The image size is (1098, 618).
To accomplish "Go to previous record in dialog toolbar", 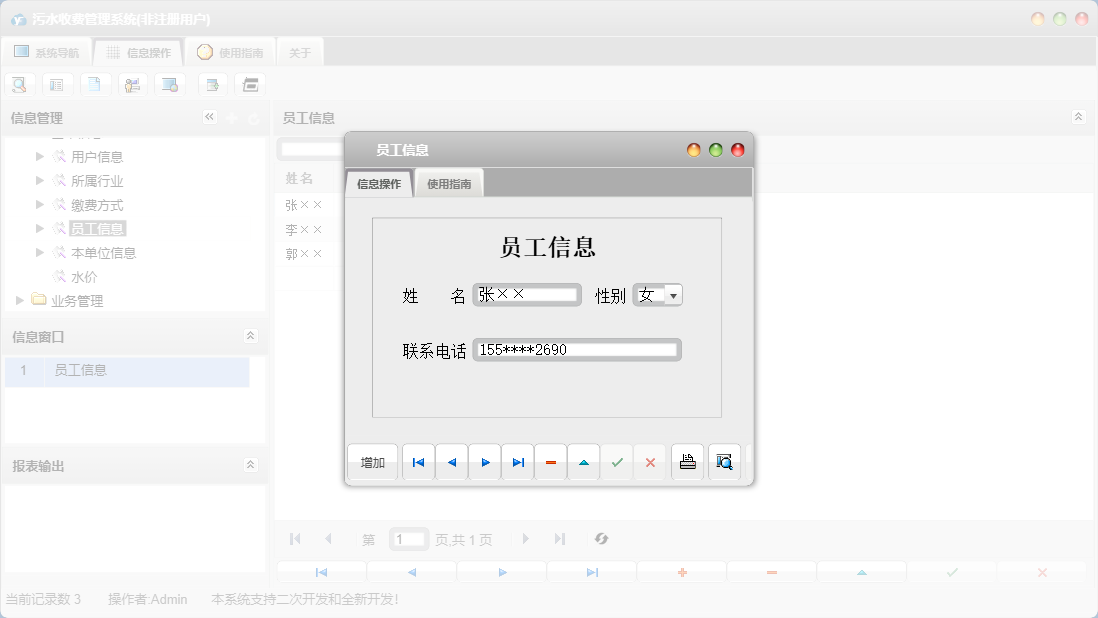I will click(x=451, y=462).
